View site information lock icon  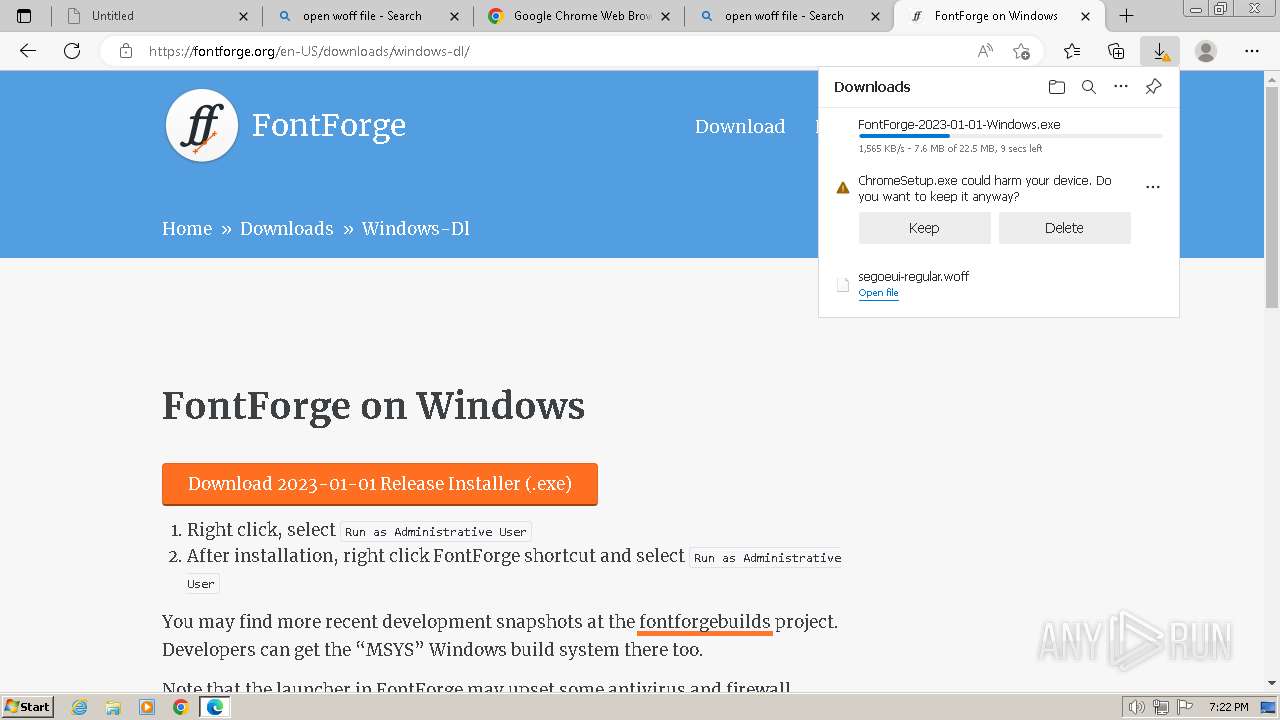click(126, 51)
